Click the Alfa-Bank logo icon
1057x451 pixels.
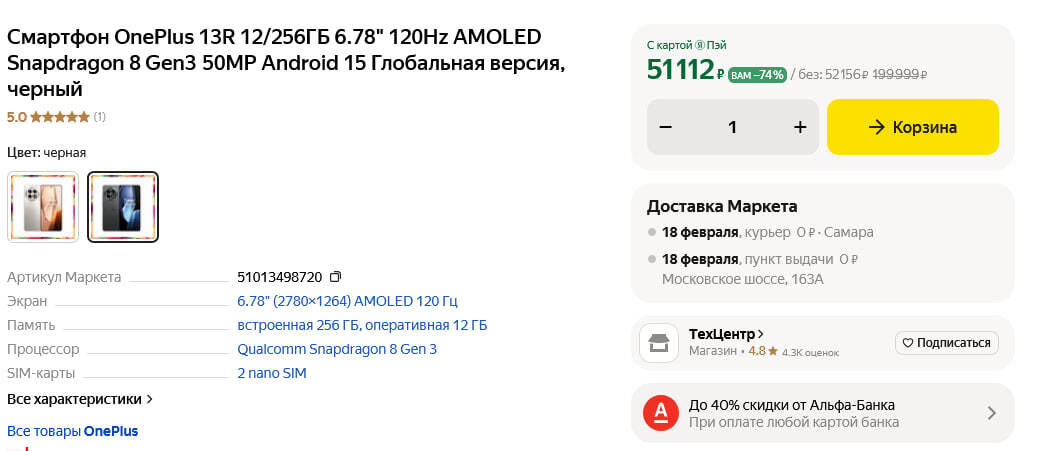click(659, 413)
